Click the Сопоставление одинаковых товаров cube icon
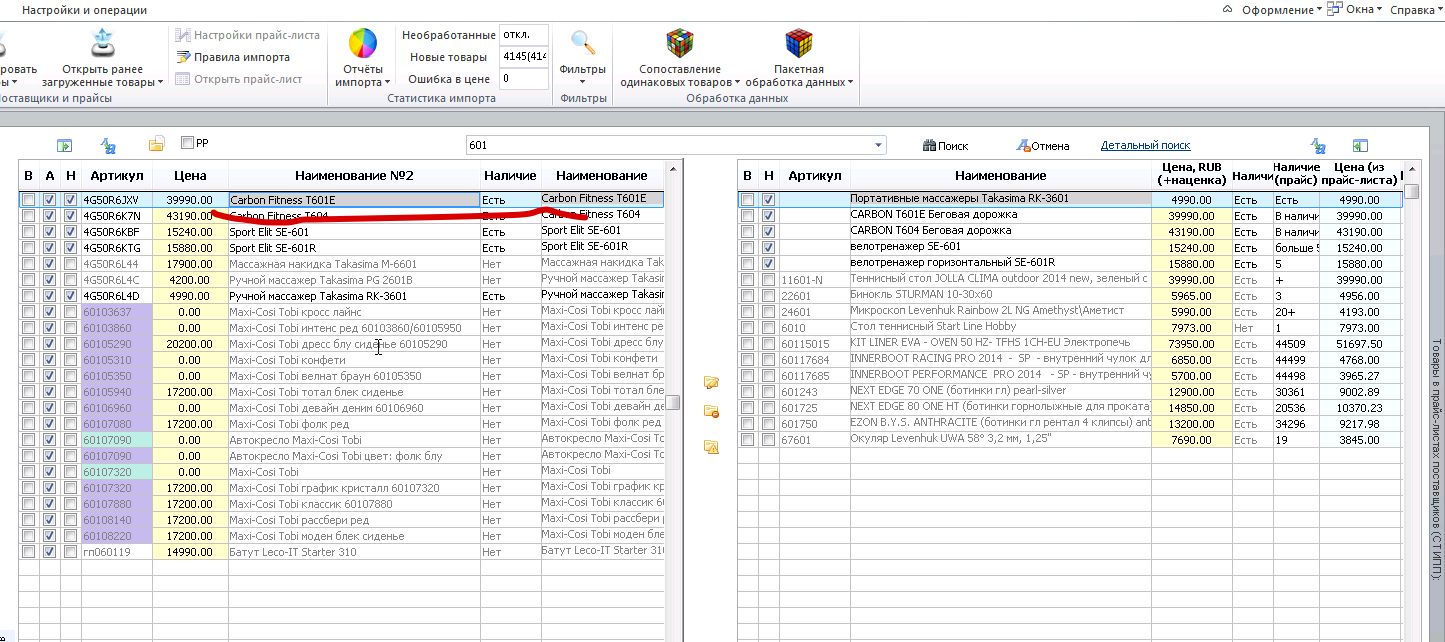This screenshot has width=1445, height=642. click(x=680, y=43)
